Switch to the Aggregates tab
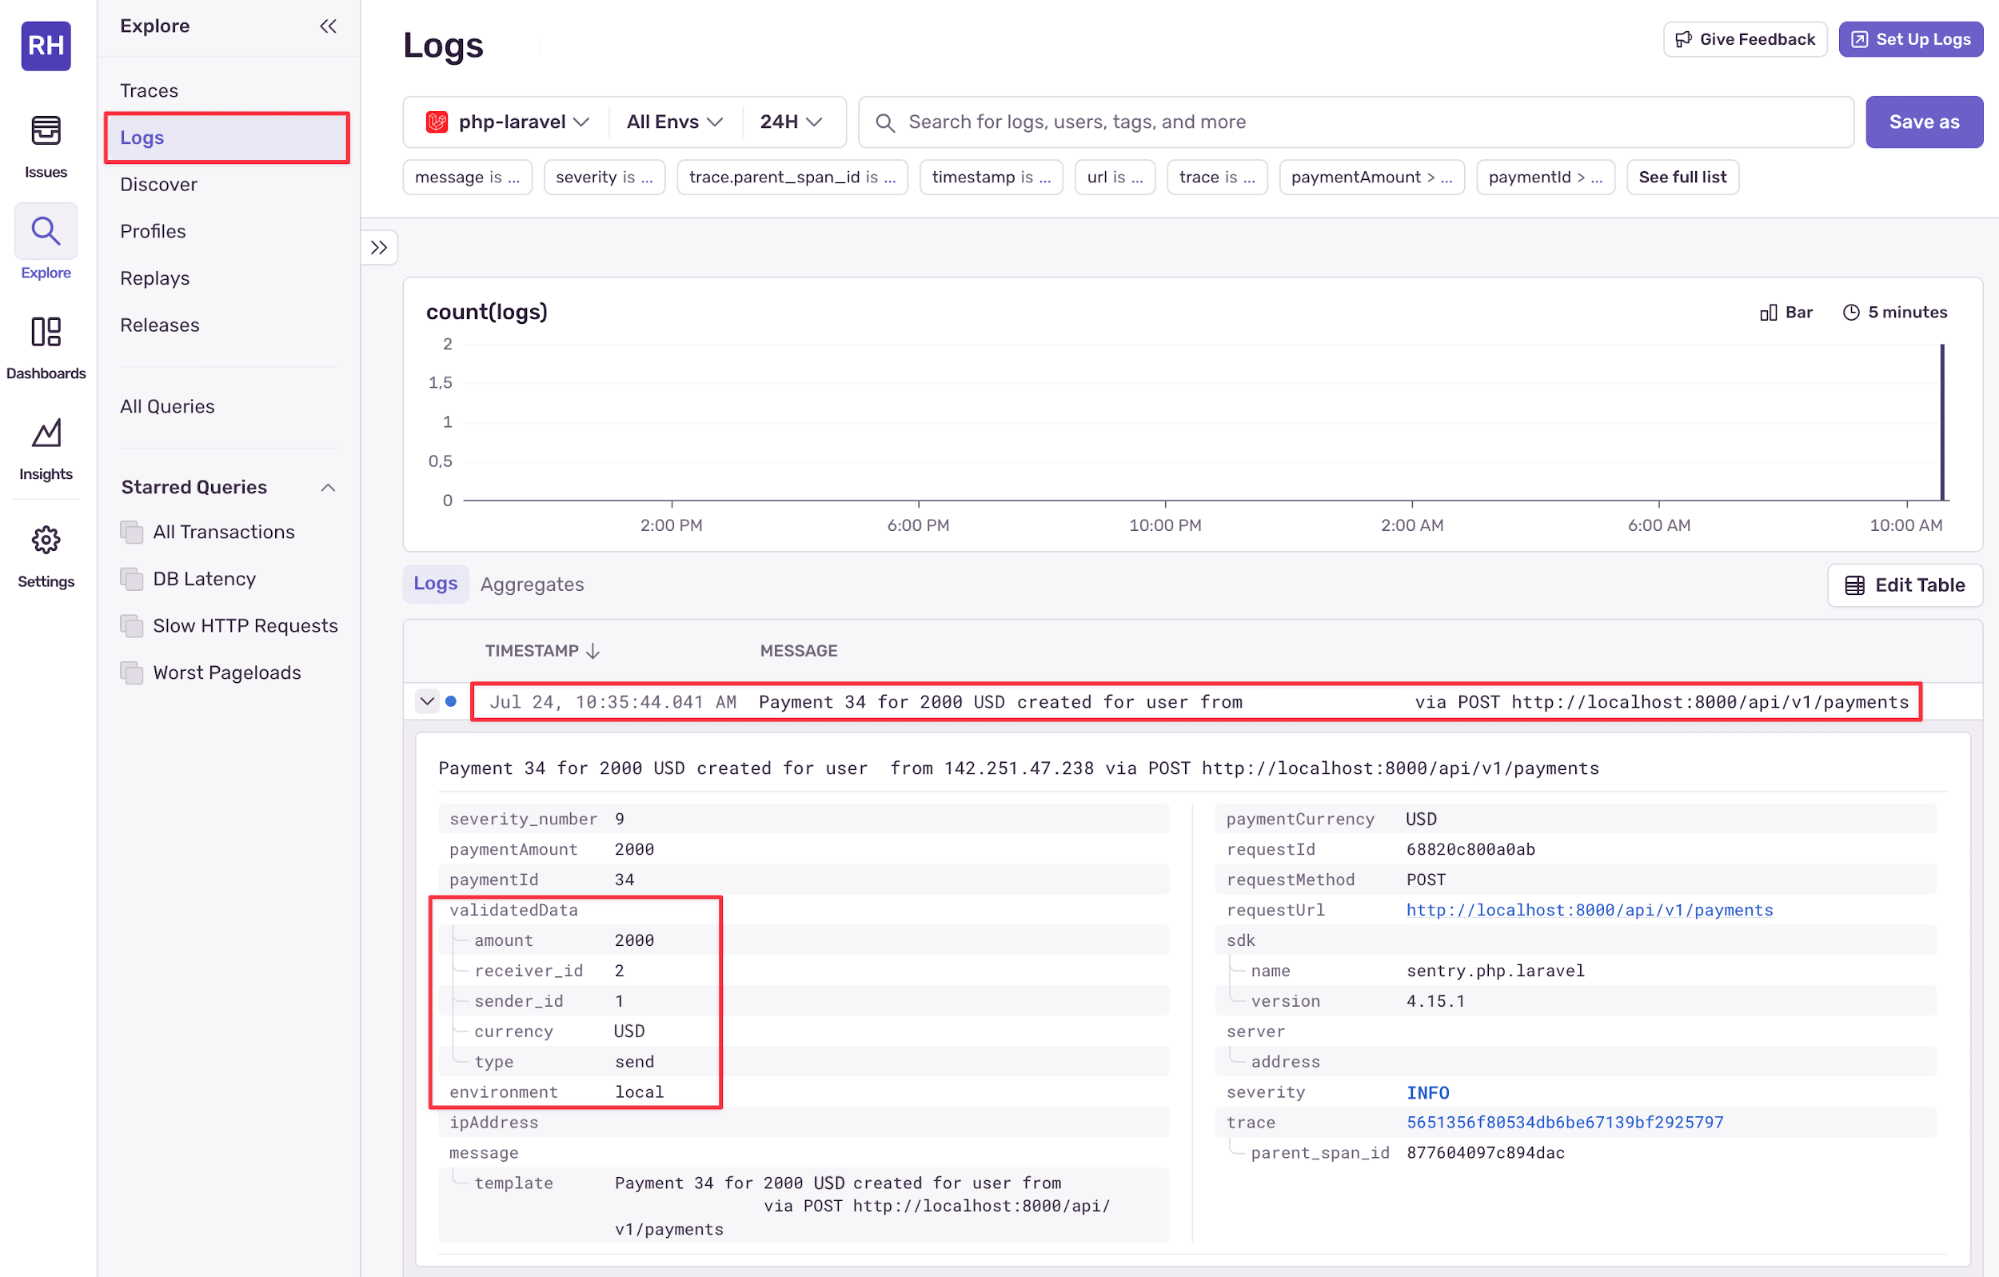 pos(531,584)
